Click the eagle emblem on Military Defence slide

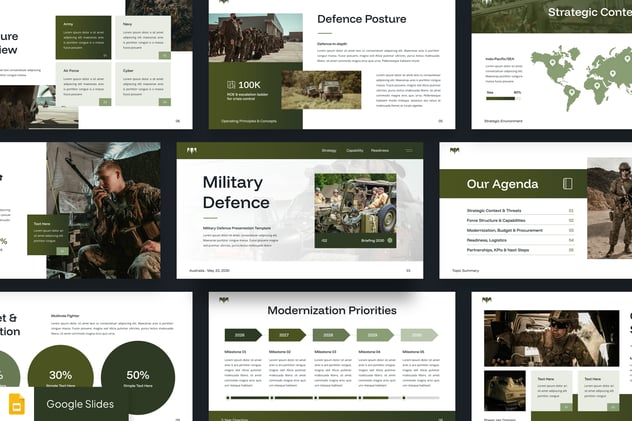(x=191, y=150)
